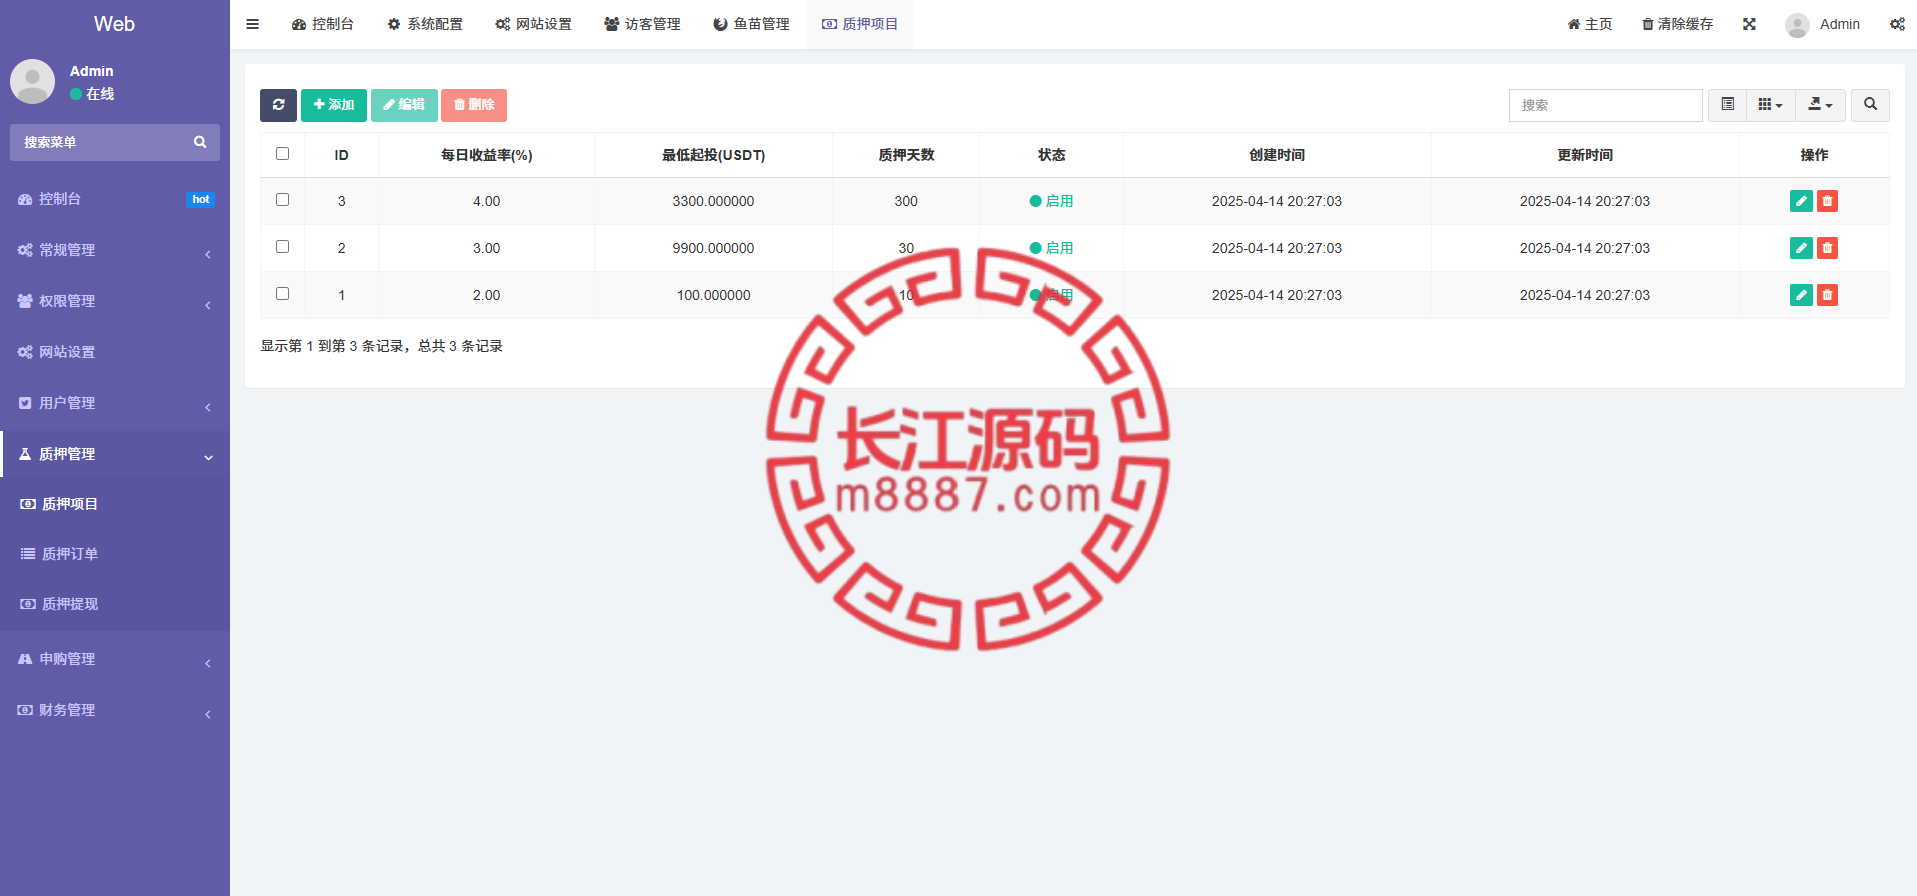Toggle the table card view icon
The image size is (1917, 896).
[1727, 105]
